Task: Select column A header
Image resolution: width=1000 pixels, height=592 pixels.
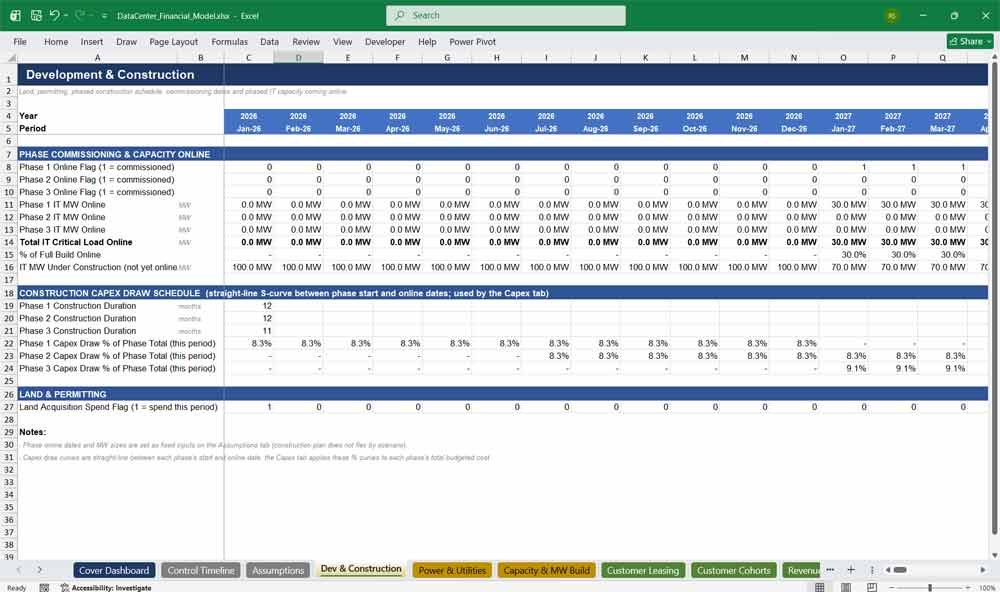Action: point(98,58)
